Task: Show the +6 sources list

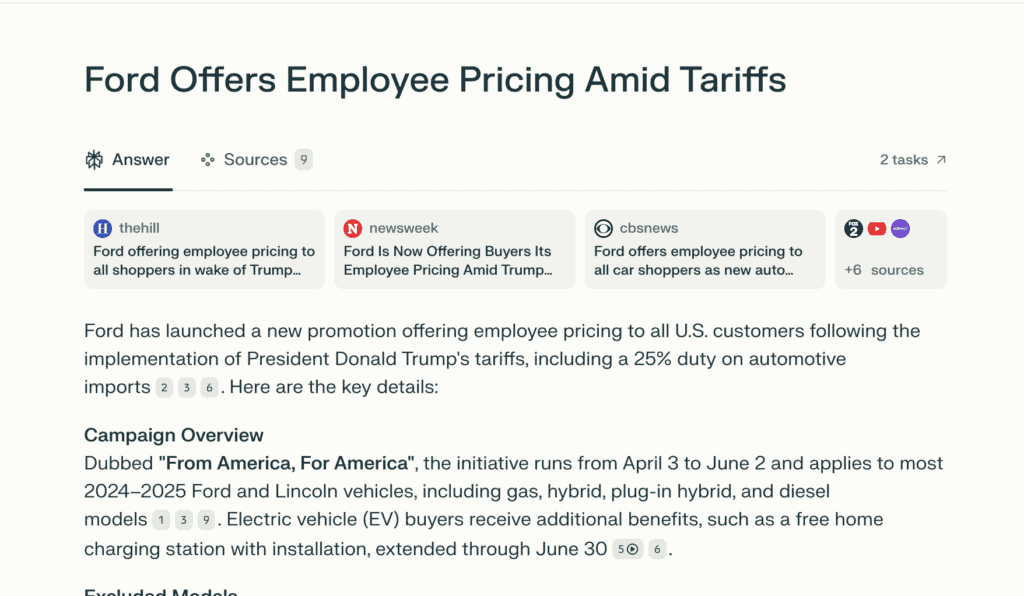Action: 884,270
